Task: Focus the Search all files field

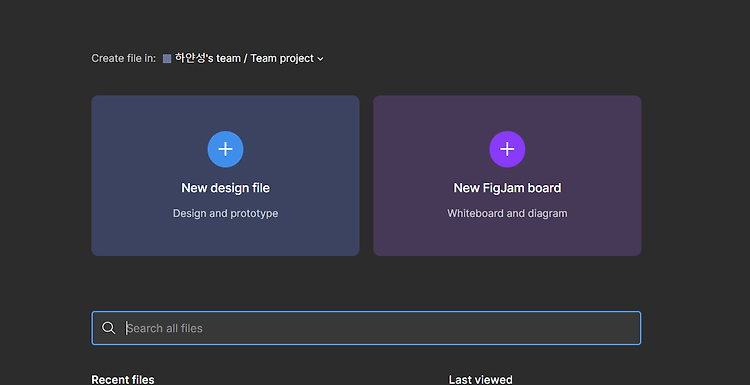Action: (366, 328)
